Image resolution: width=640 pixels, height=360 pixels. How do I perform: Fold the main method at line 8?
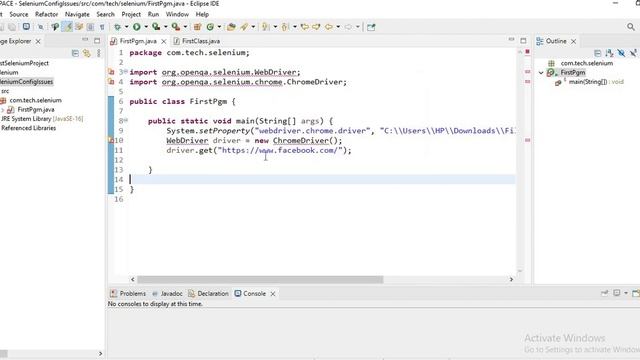click(126, 120)
